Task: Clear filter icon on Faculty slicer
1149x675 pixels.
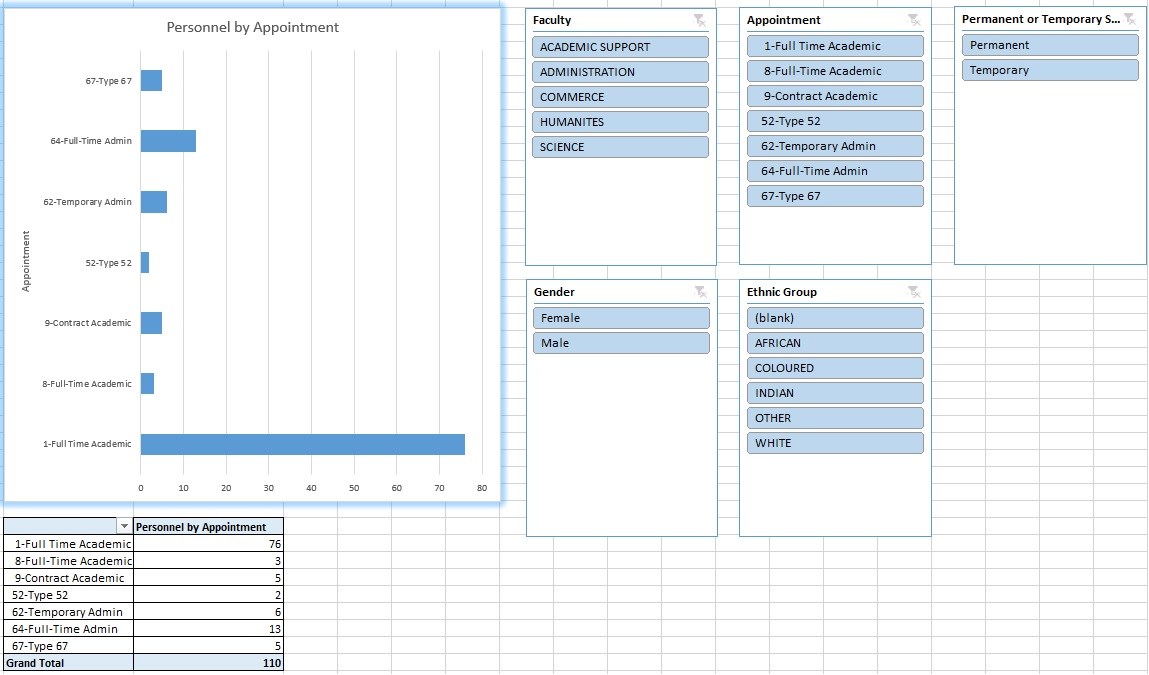Action: (x=700, y=20)
